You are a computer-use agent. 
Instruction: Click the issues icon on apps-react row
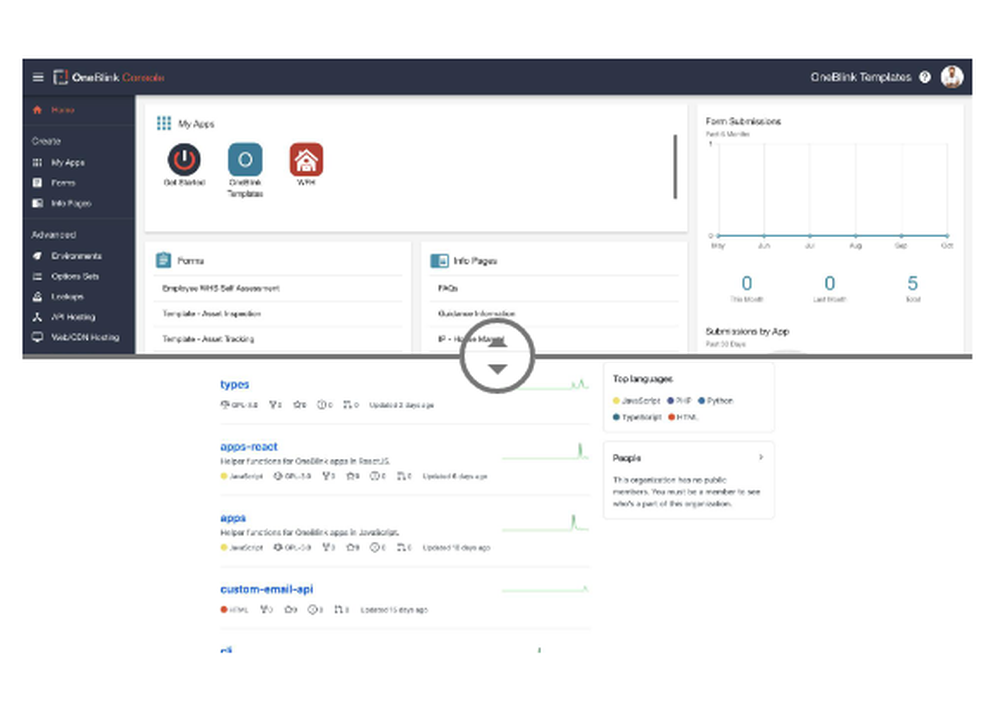point(374,476)
